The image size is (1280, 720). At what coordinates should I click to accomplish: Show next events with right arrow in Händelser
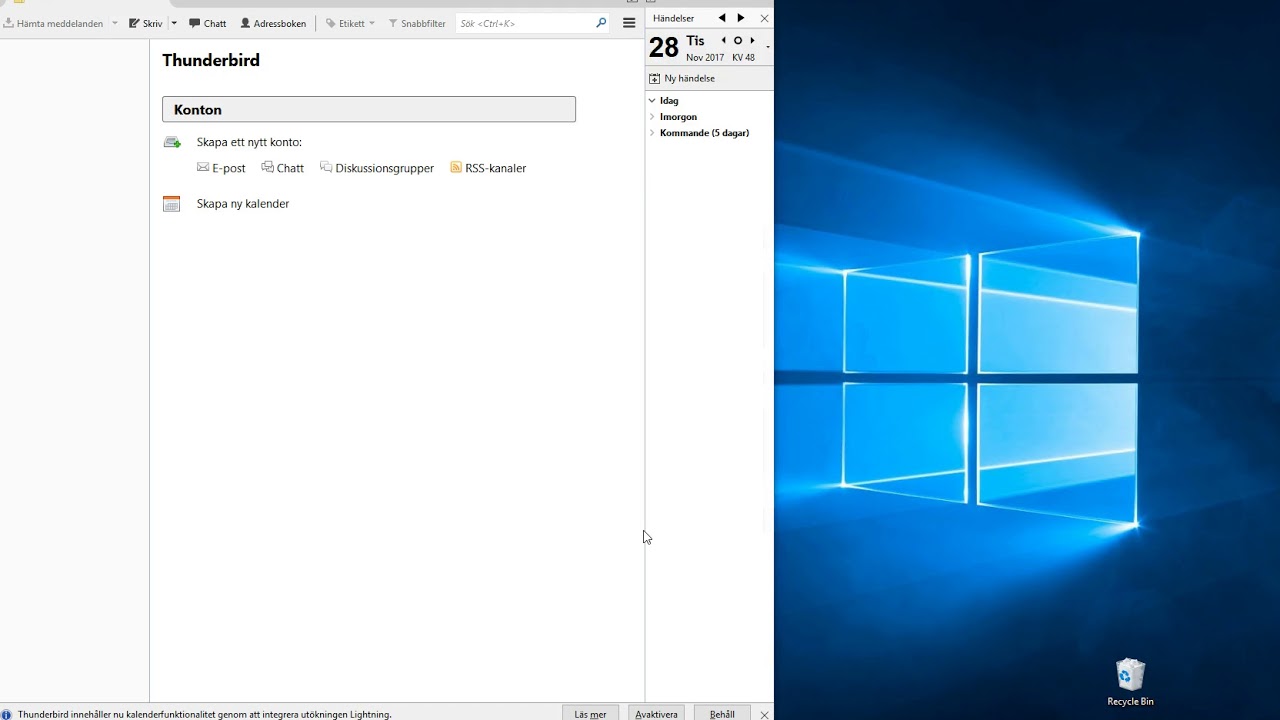(x=741, y=18)
